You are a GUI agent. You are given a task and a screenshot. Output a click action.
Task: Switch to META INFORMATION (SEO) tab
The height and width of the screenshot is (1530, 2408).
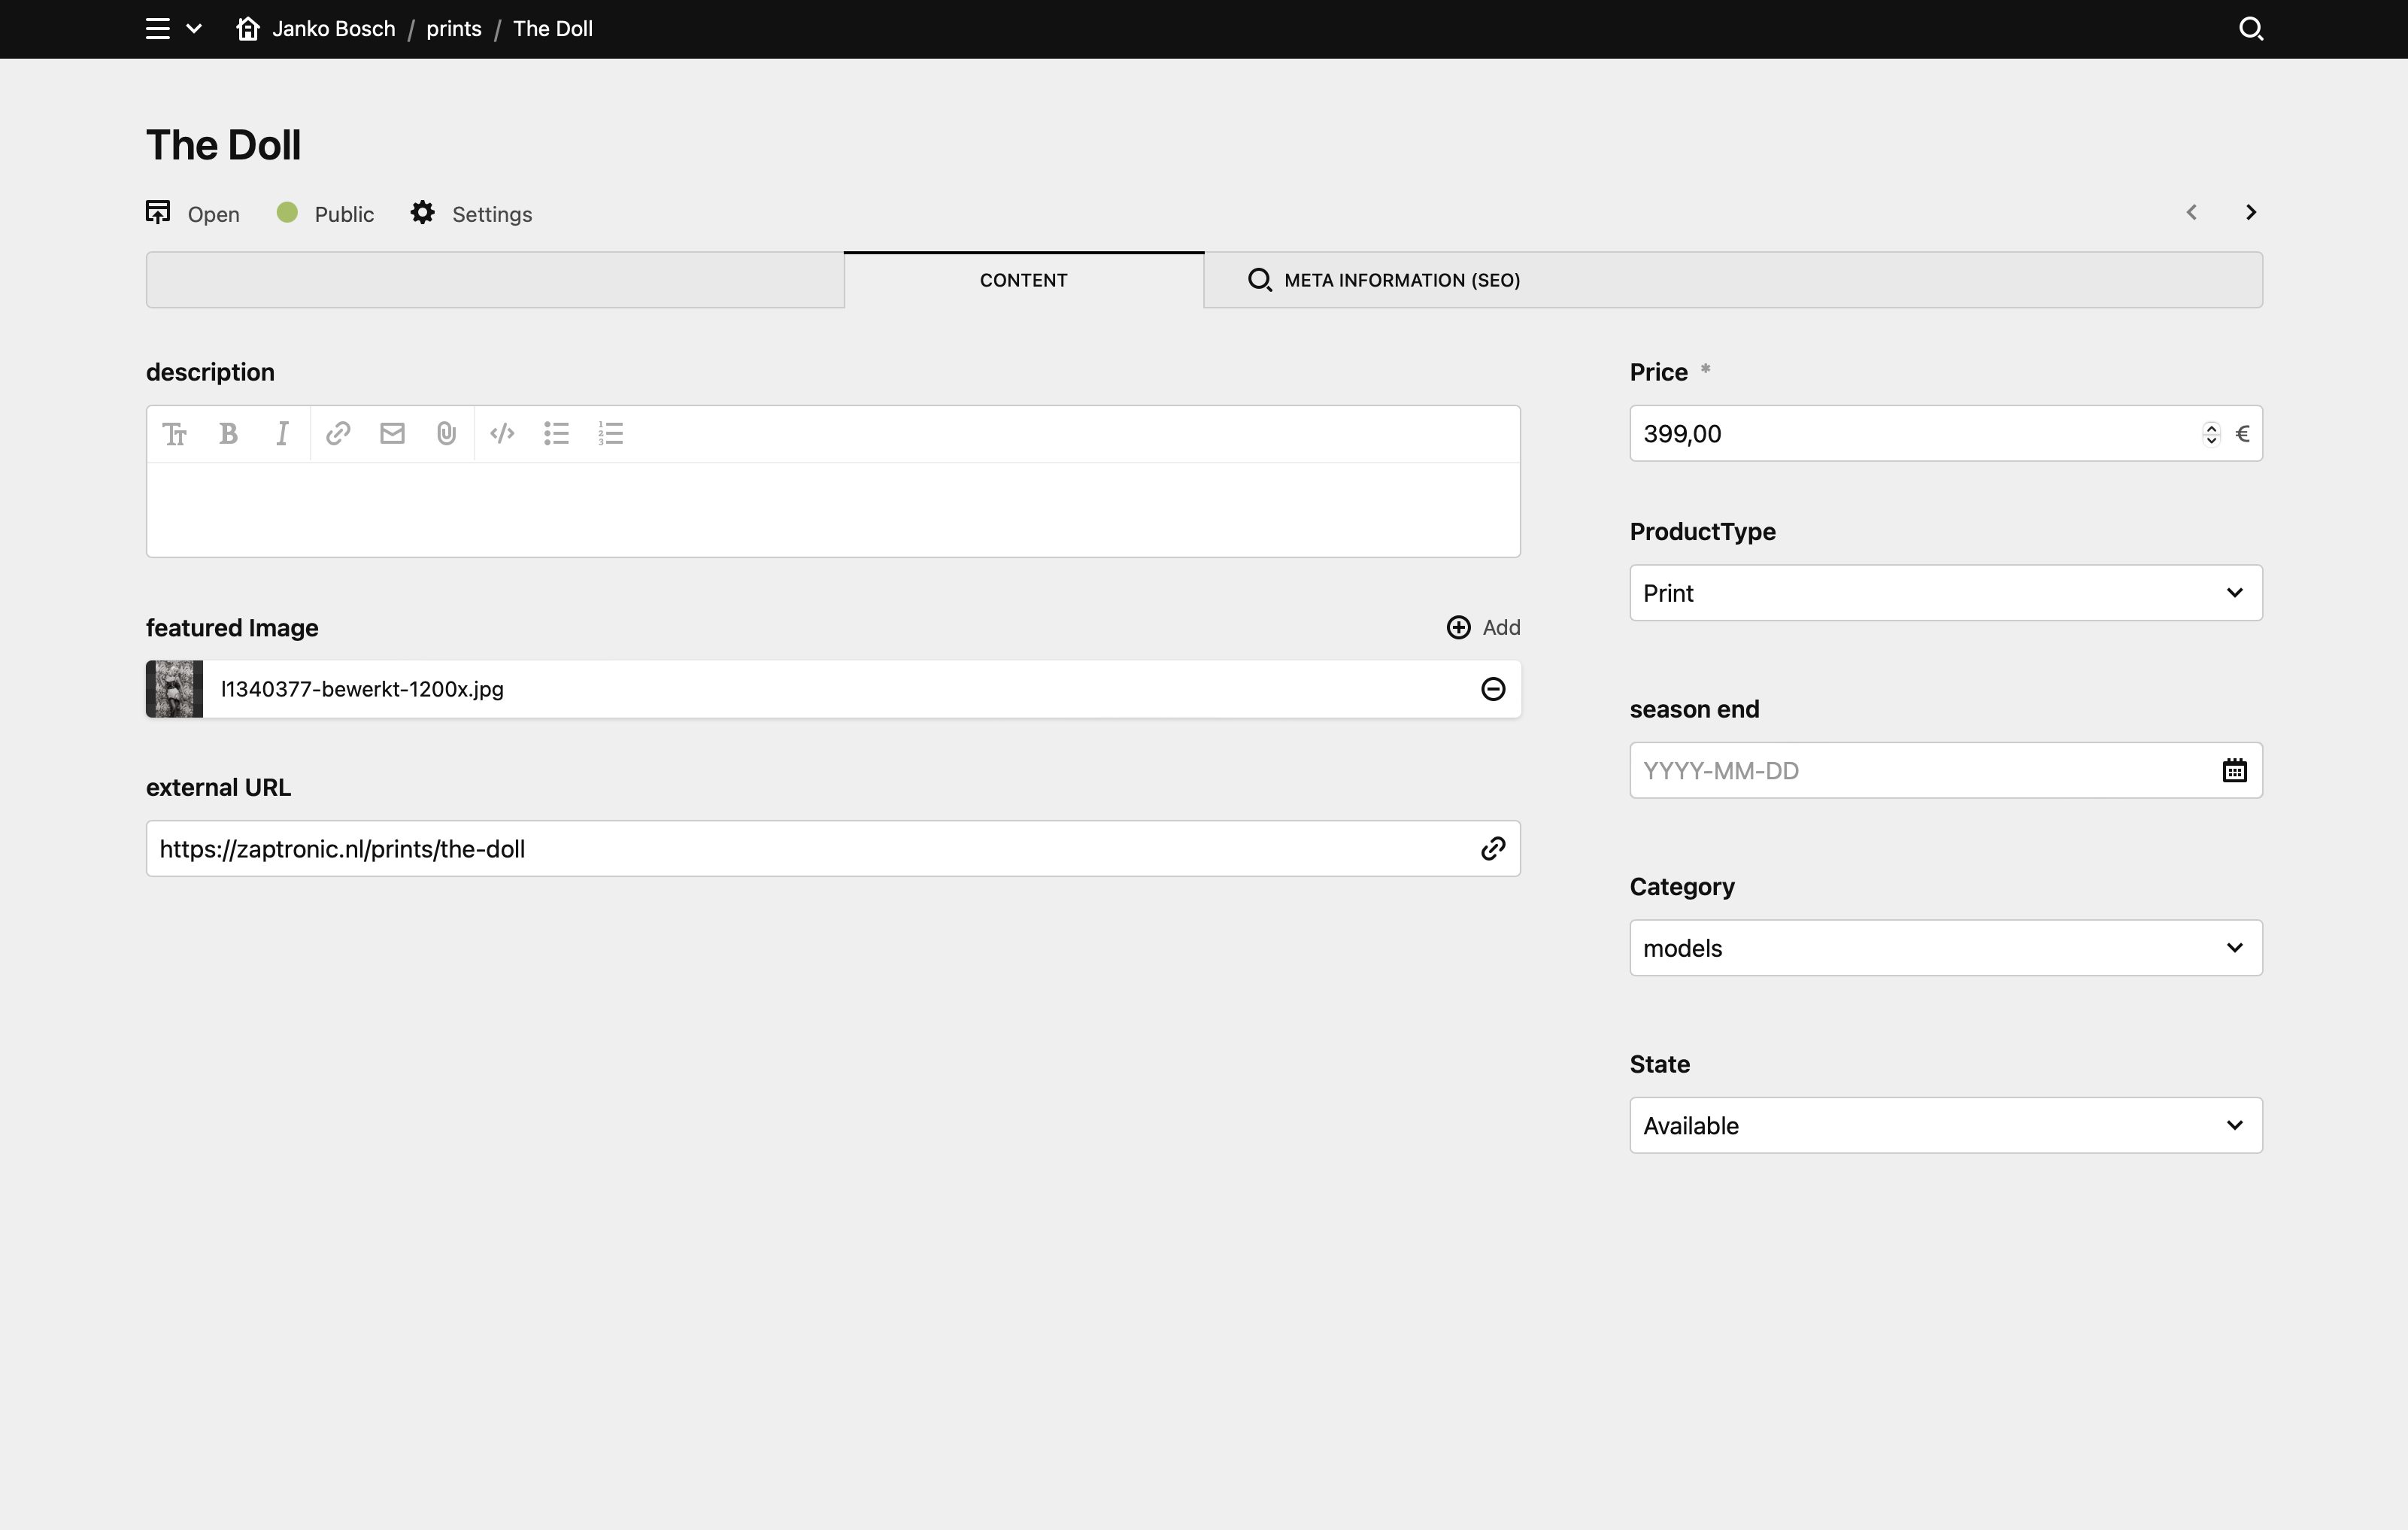[x=1384, y=280]
